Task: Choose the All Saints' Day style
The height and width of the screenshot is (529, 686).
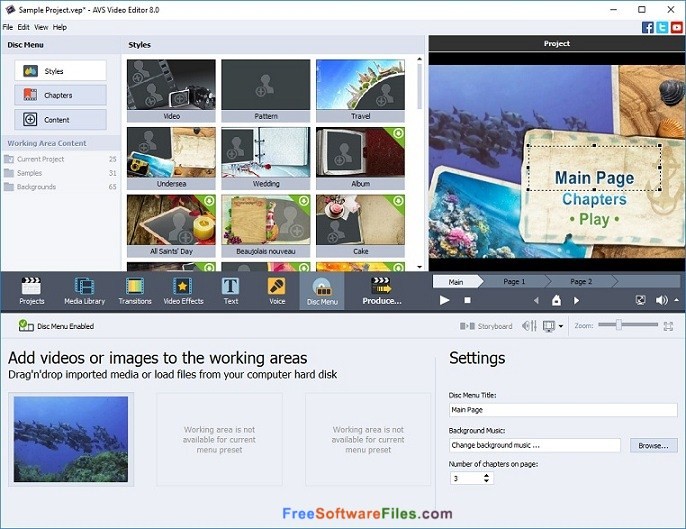Action: tap(171, 226)
